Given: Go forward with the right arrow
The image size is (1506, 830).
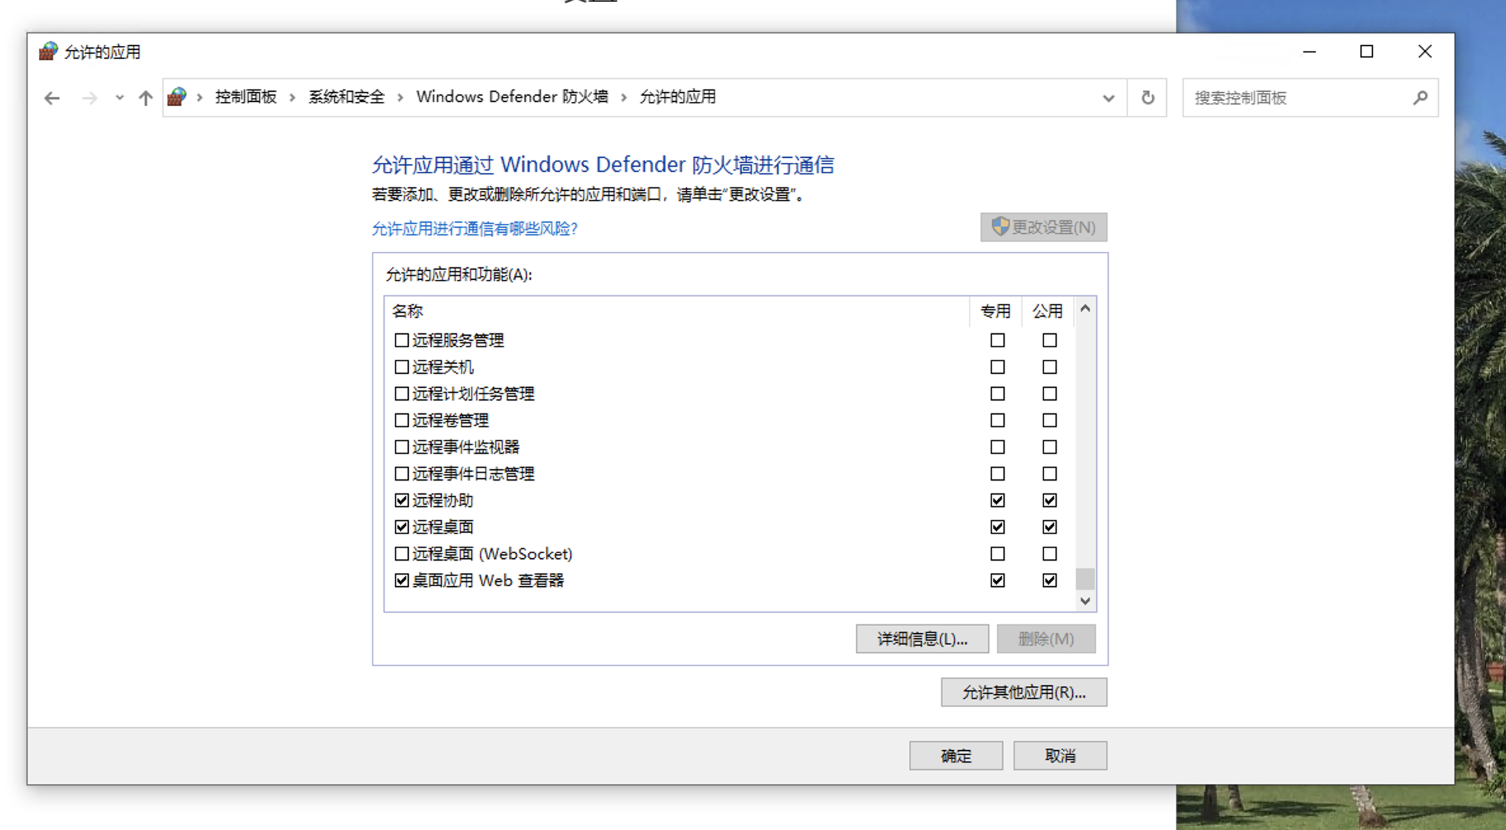Looking at the screenshot, I should point(89,98).
